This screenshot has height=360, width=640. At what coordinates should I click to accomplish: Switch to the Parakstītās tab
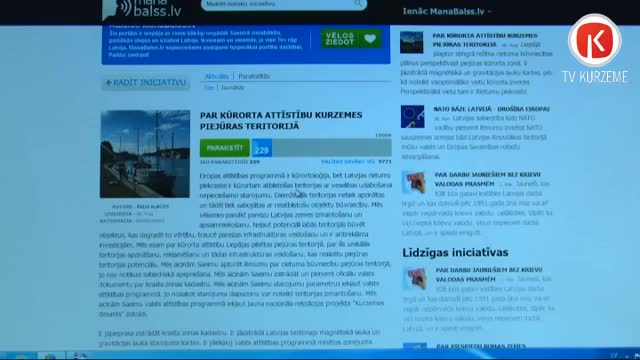[254, 76]
